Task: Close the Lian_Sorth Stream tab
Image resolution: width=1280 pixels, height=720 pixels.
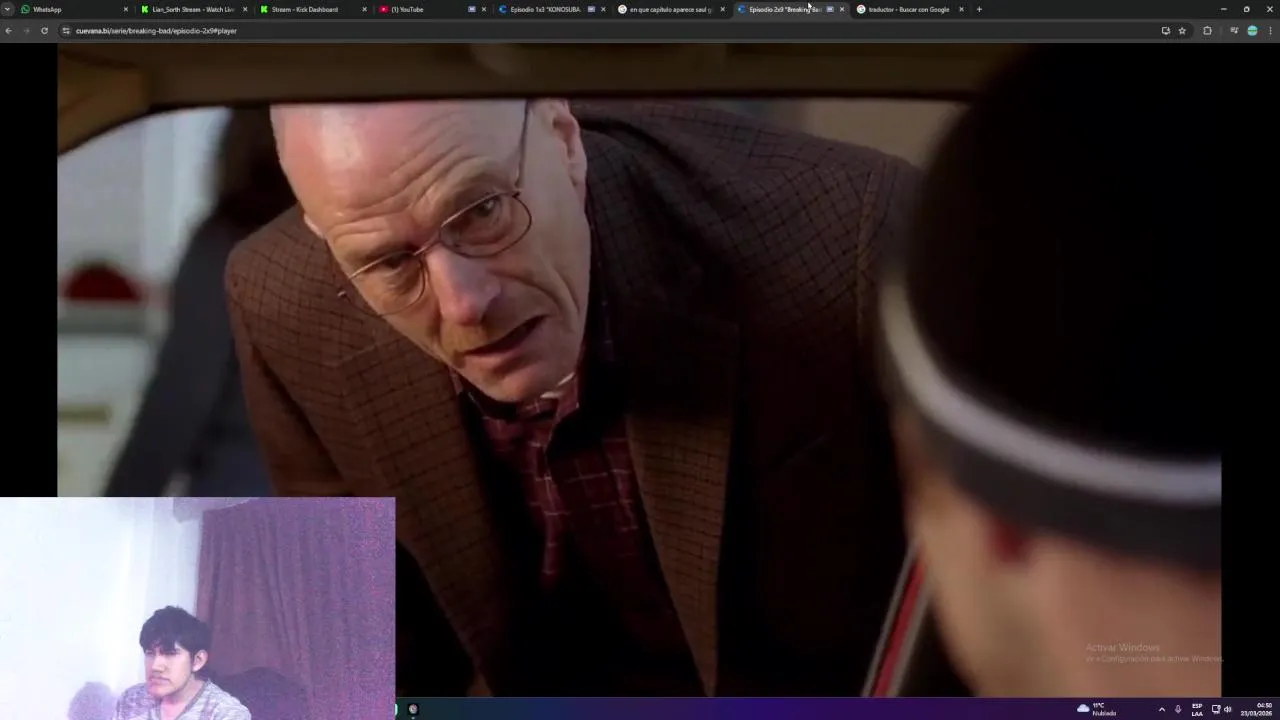Action: tap(245, 9)
